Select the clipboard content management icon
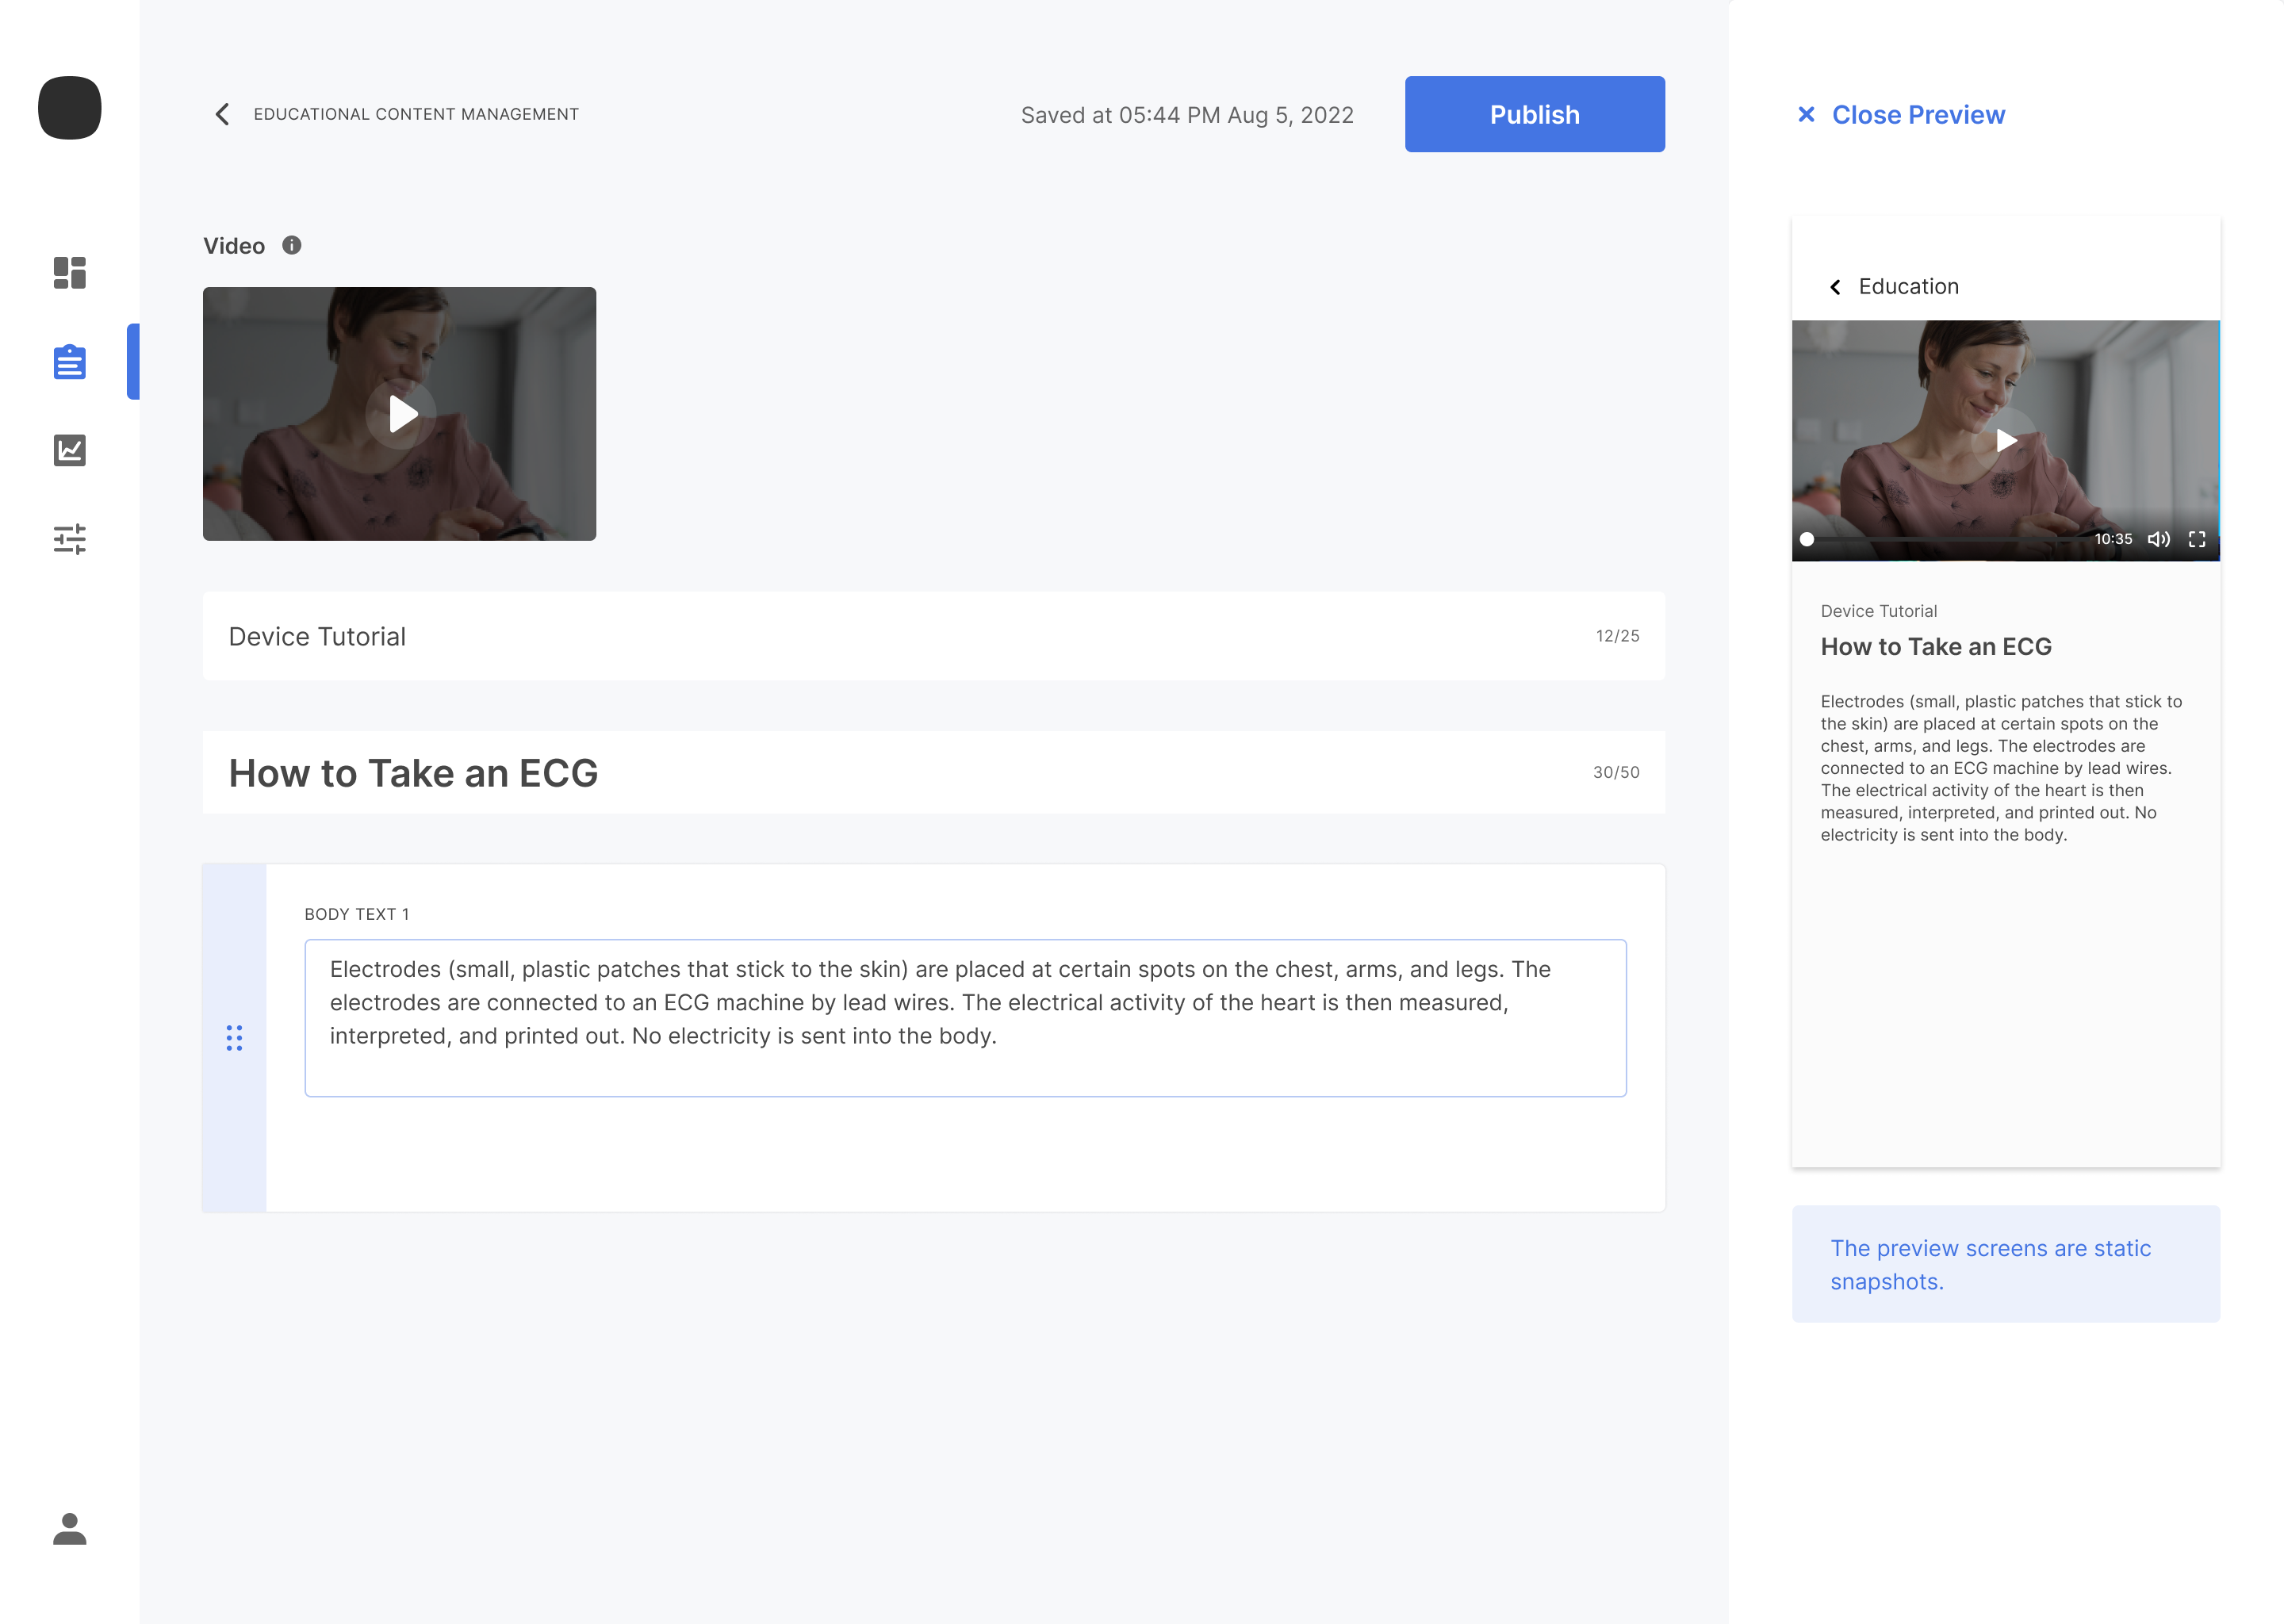2284x1624 pixels. [69, 362]
